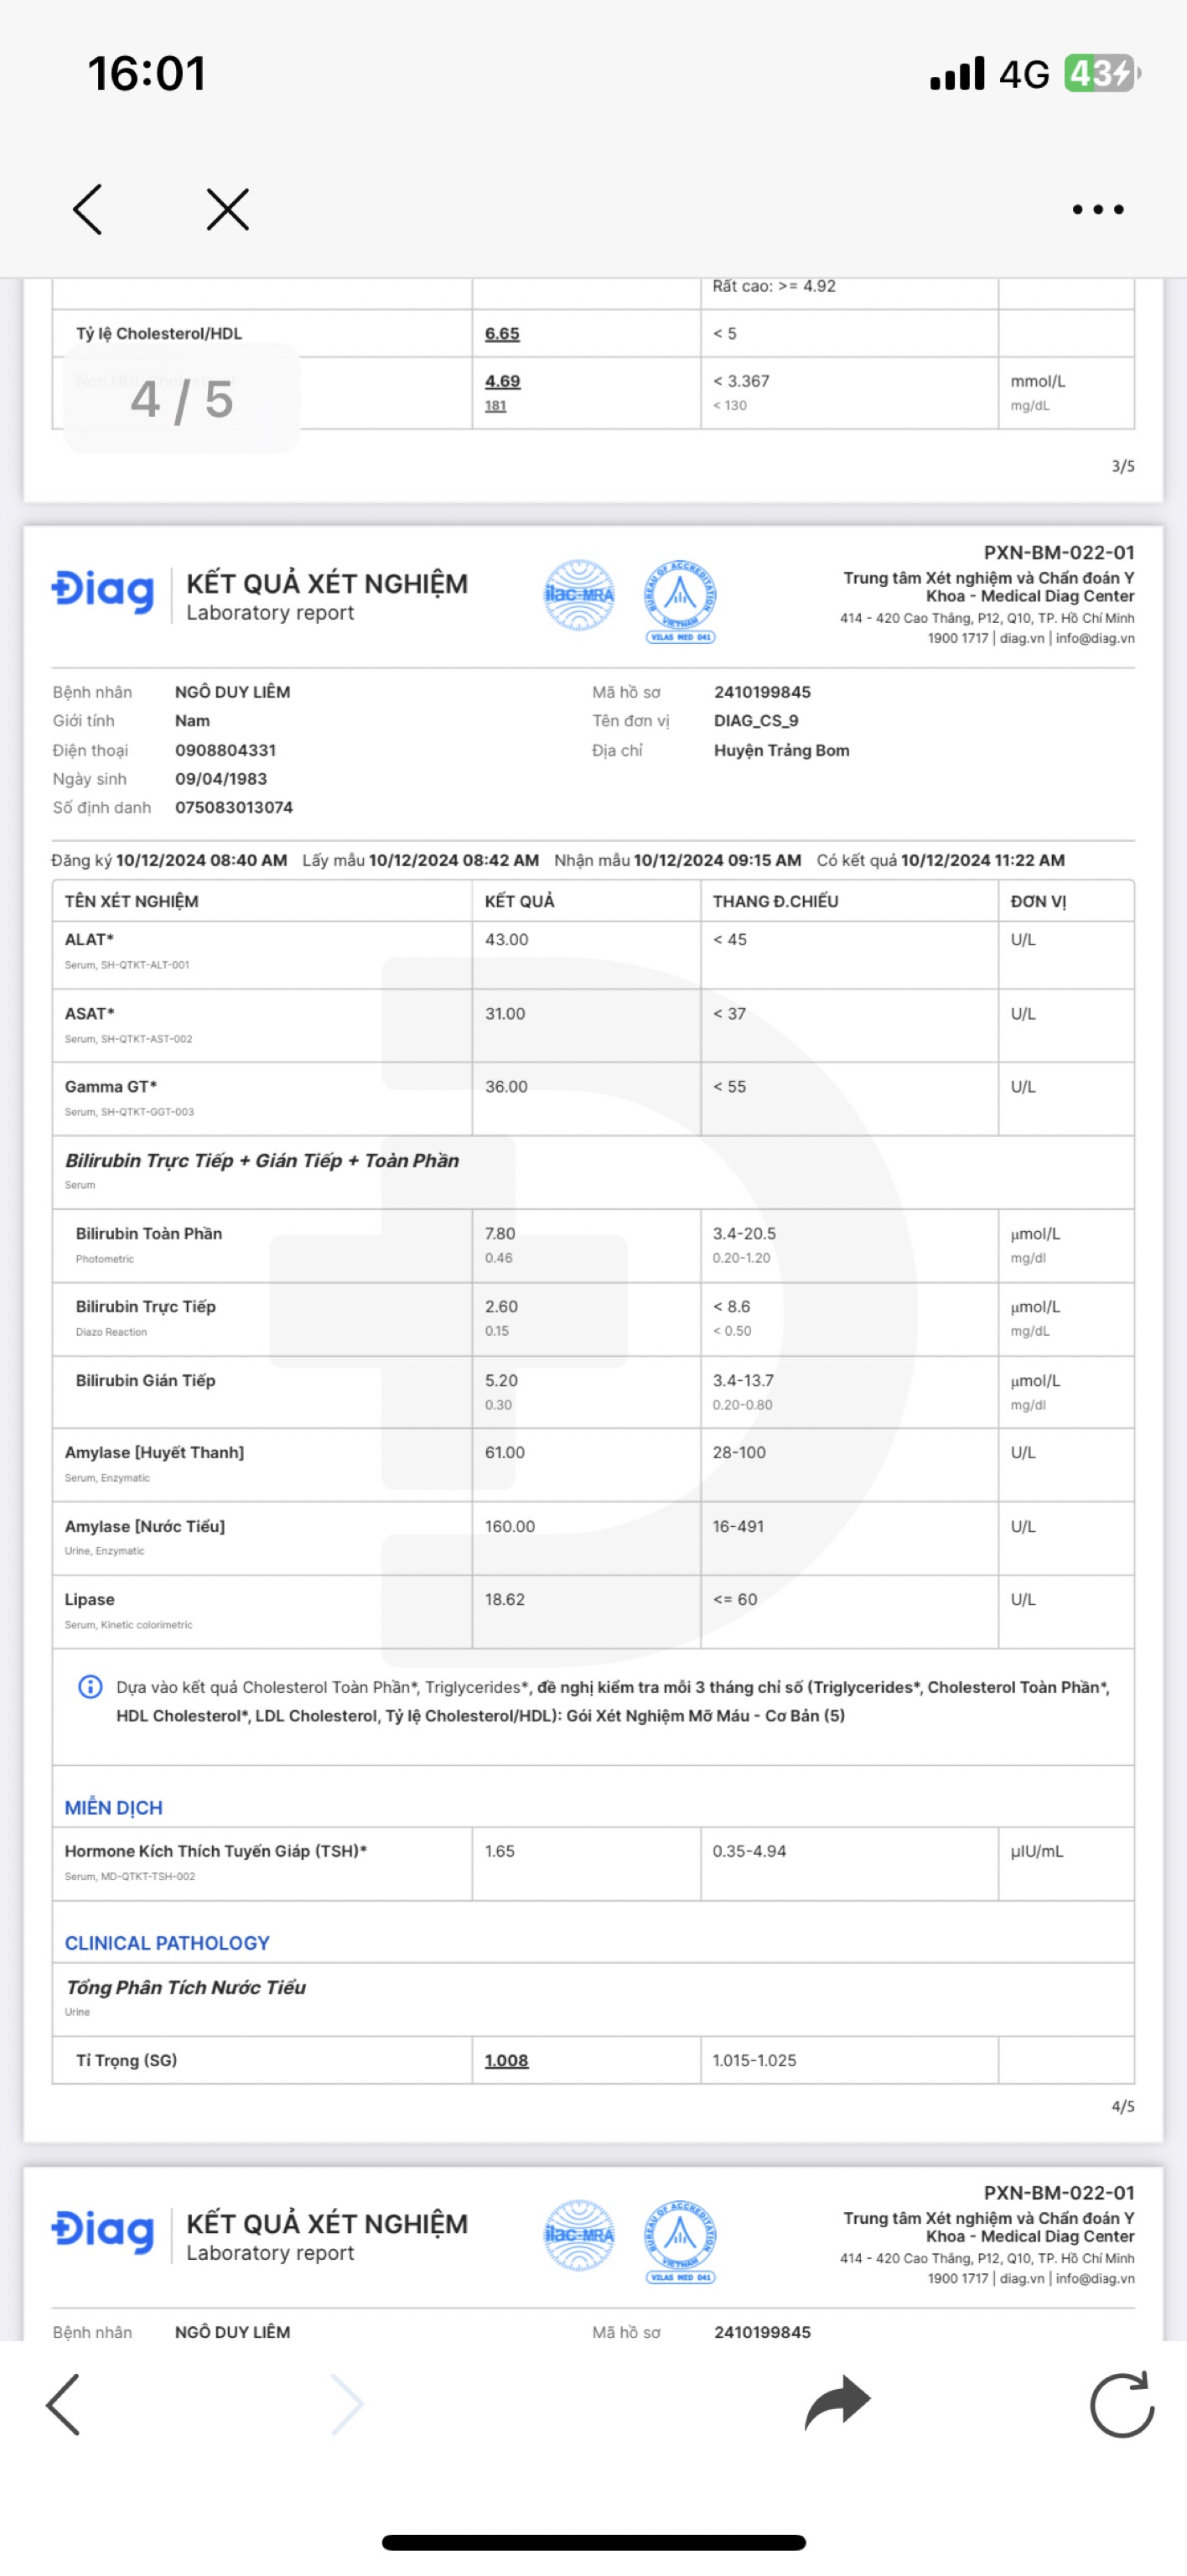Tap the blue info icon beside recommendation
Image resolution: width=1187 pixels, height=2576 pixels.
pos(90,1687)
